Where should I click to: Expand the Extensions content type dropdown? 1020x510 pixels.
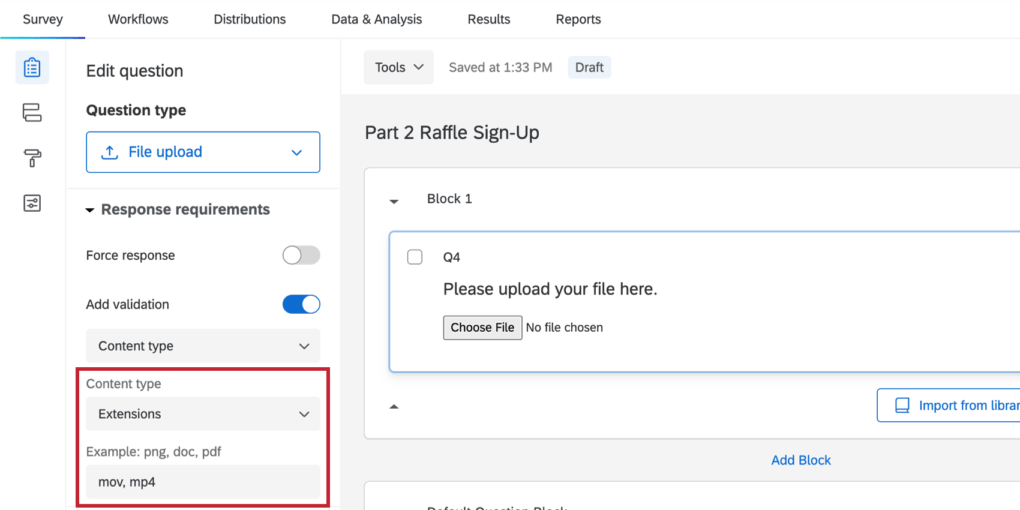pyautogui.click(x=203, y=414)
